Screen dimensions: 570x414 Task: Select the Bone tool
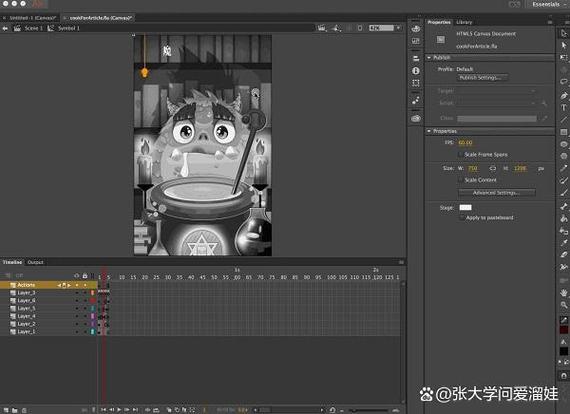(x=564, y=206)
